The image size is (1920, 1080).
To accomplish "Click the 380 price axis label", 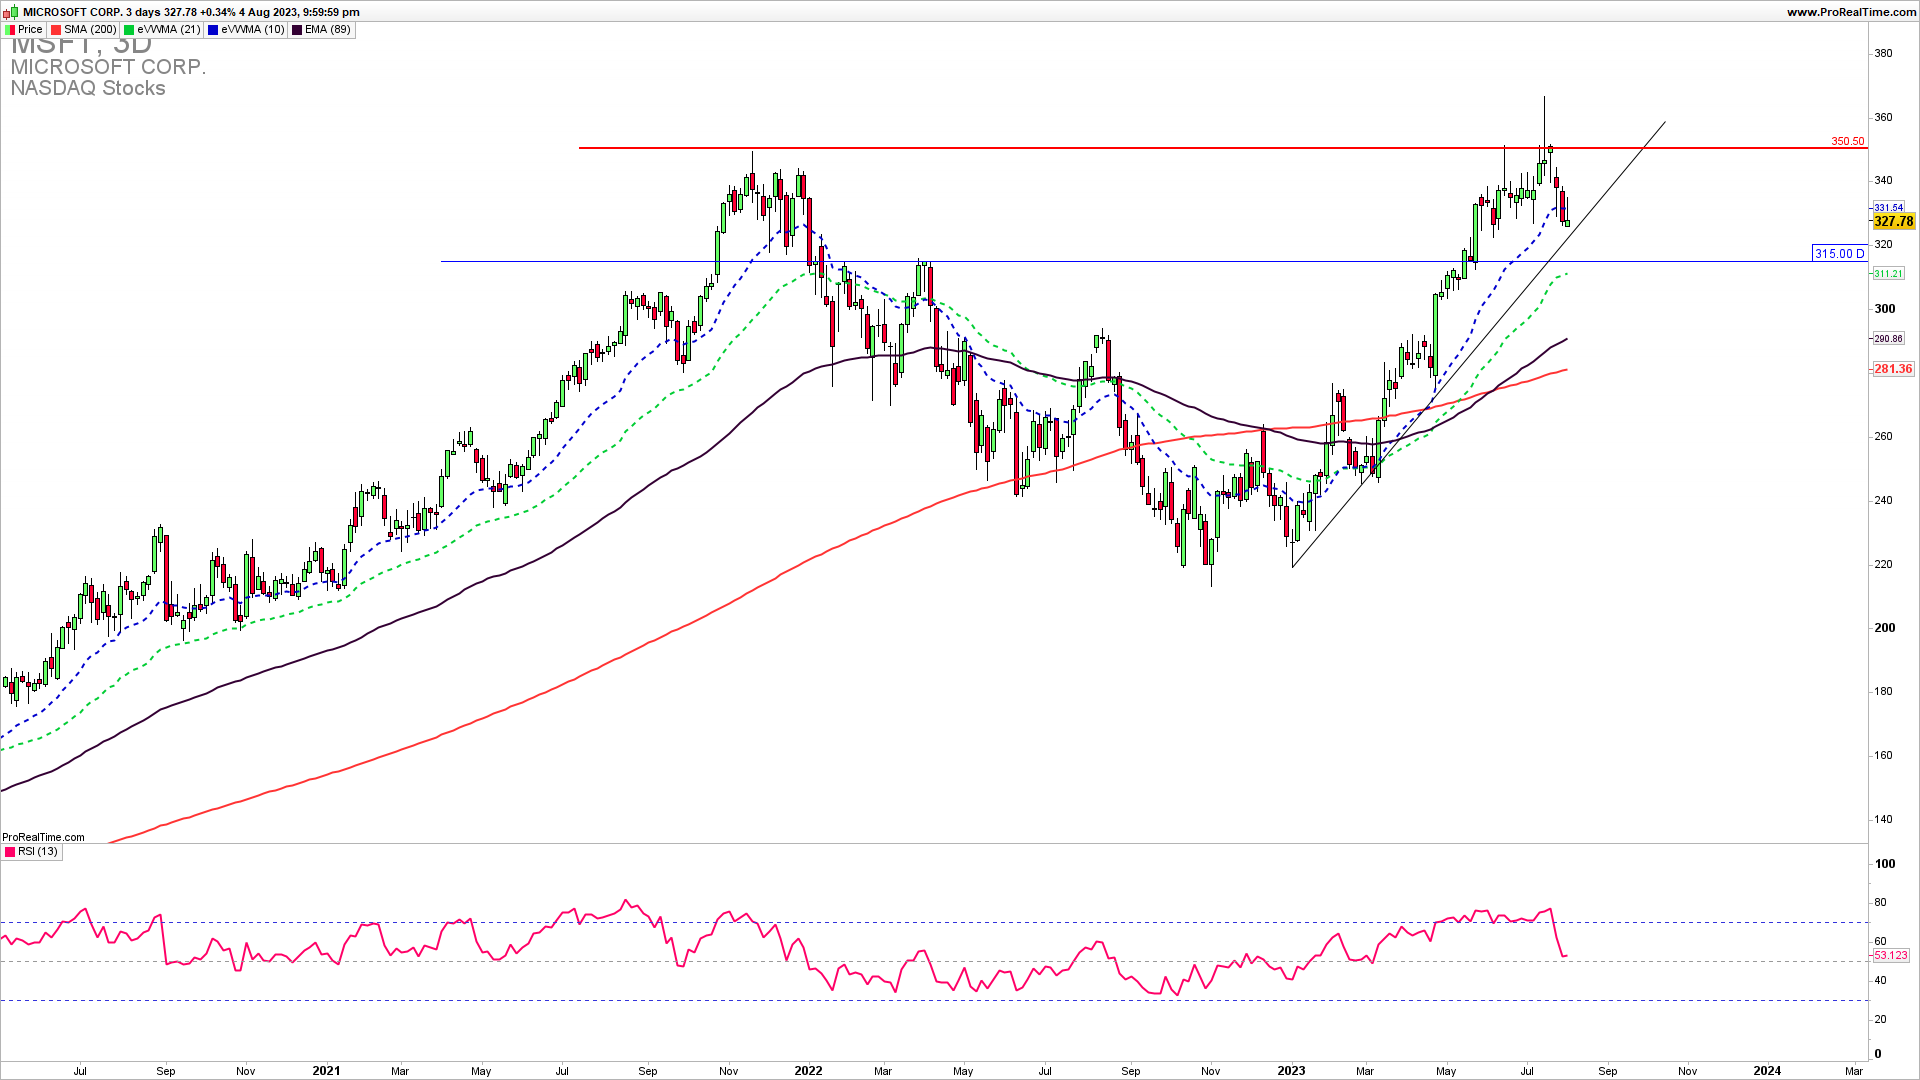I will tap(1883, 54).
